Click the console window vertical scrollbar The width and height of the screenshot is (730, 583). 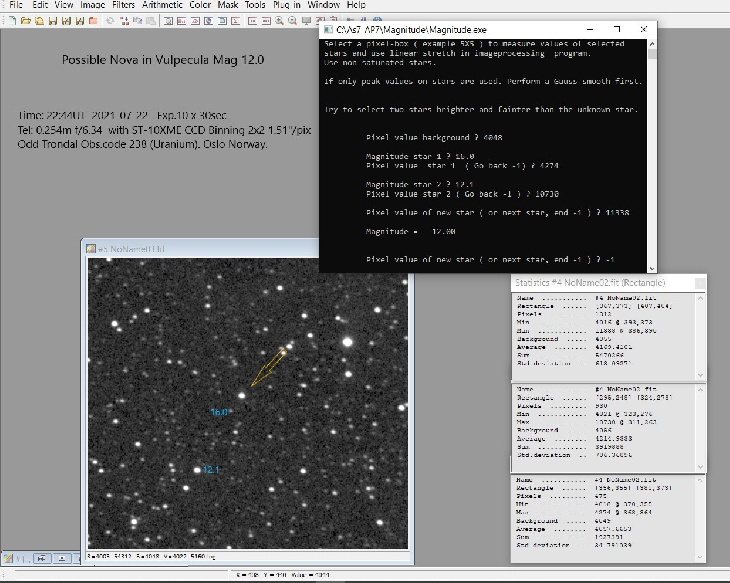click(x=653, y=150)
